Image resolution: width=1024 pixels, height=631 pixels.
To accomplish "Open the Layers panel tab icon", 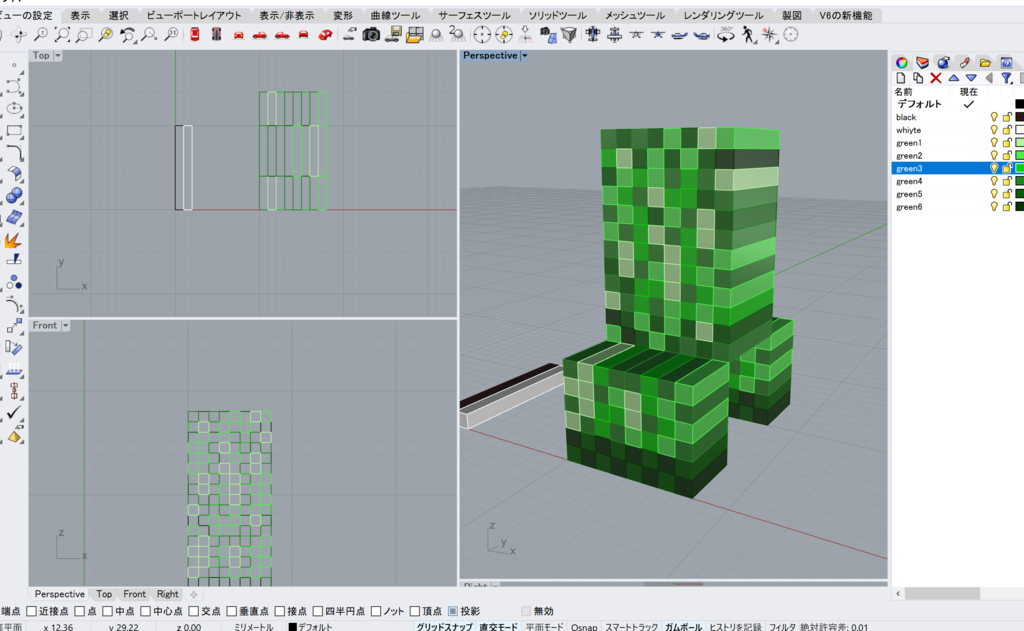I will pos(922,63).
